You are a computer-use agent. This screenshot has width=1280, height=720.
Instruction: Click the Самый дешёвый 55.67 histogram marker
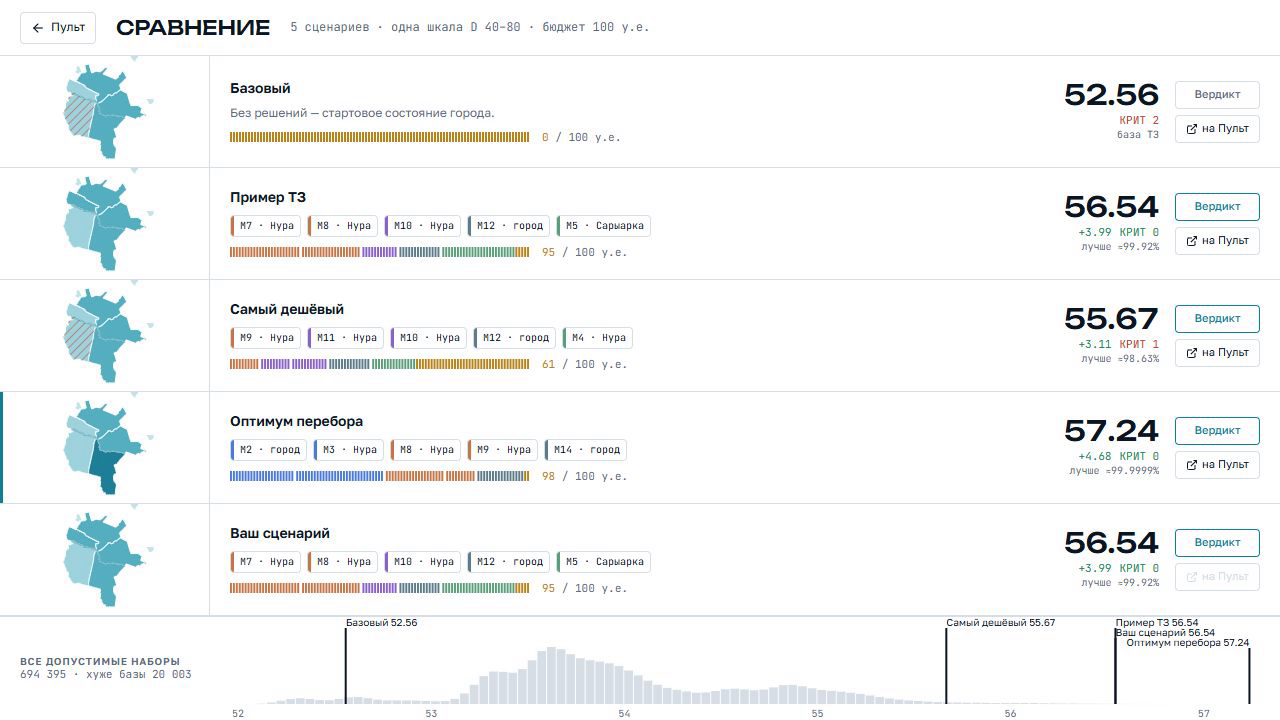946,665
